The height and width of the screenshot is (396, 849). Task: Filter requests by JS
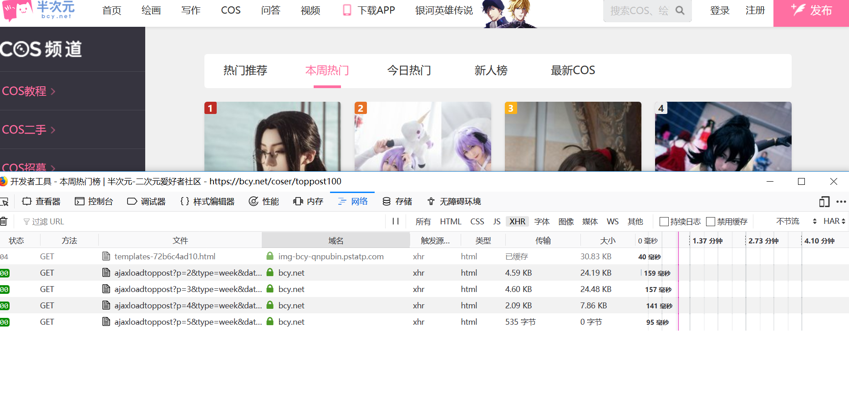click(x=497, y=222)
